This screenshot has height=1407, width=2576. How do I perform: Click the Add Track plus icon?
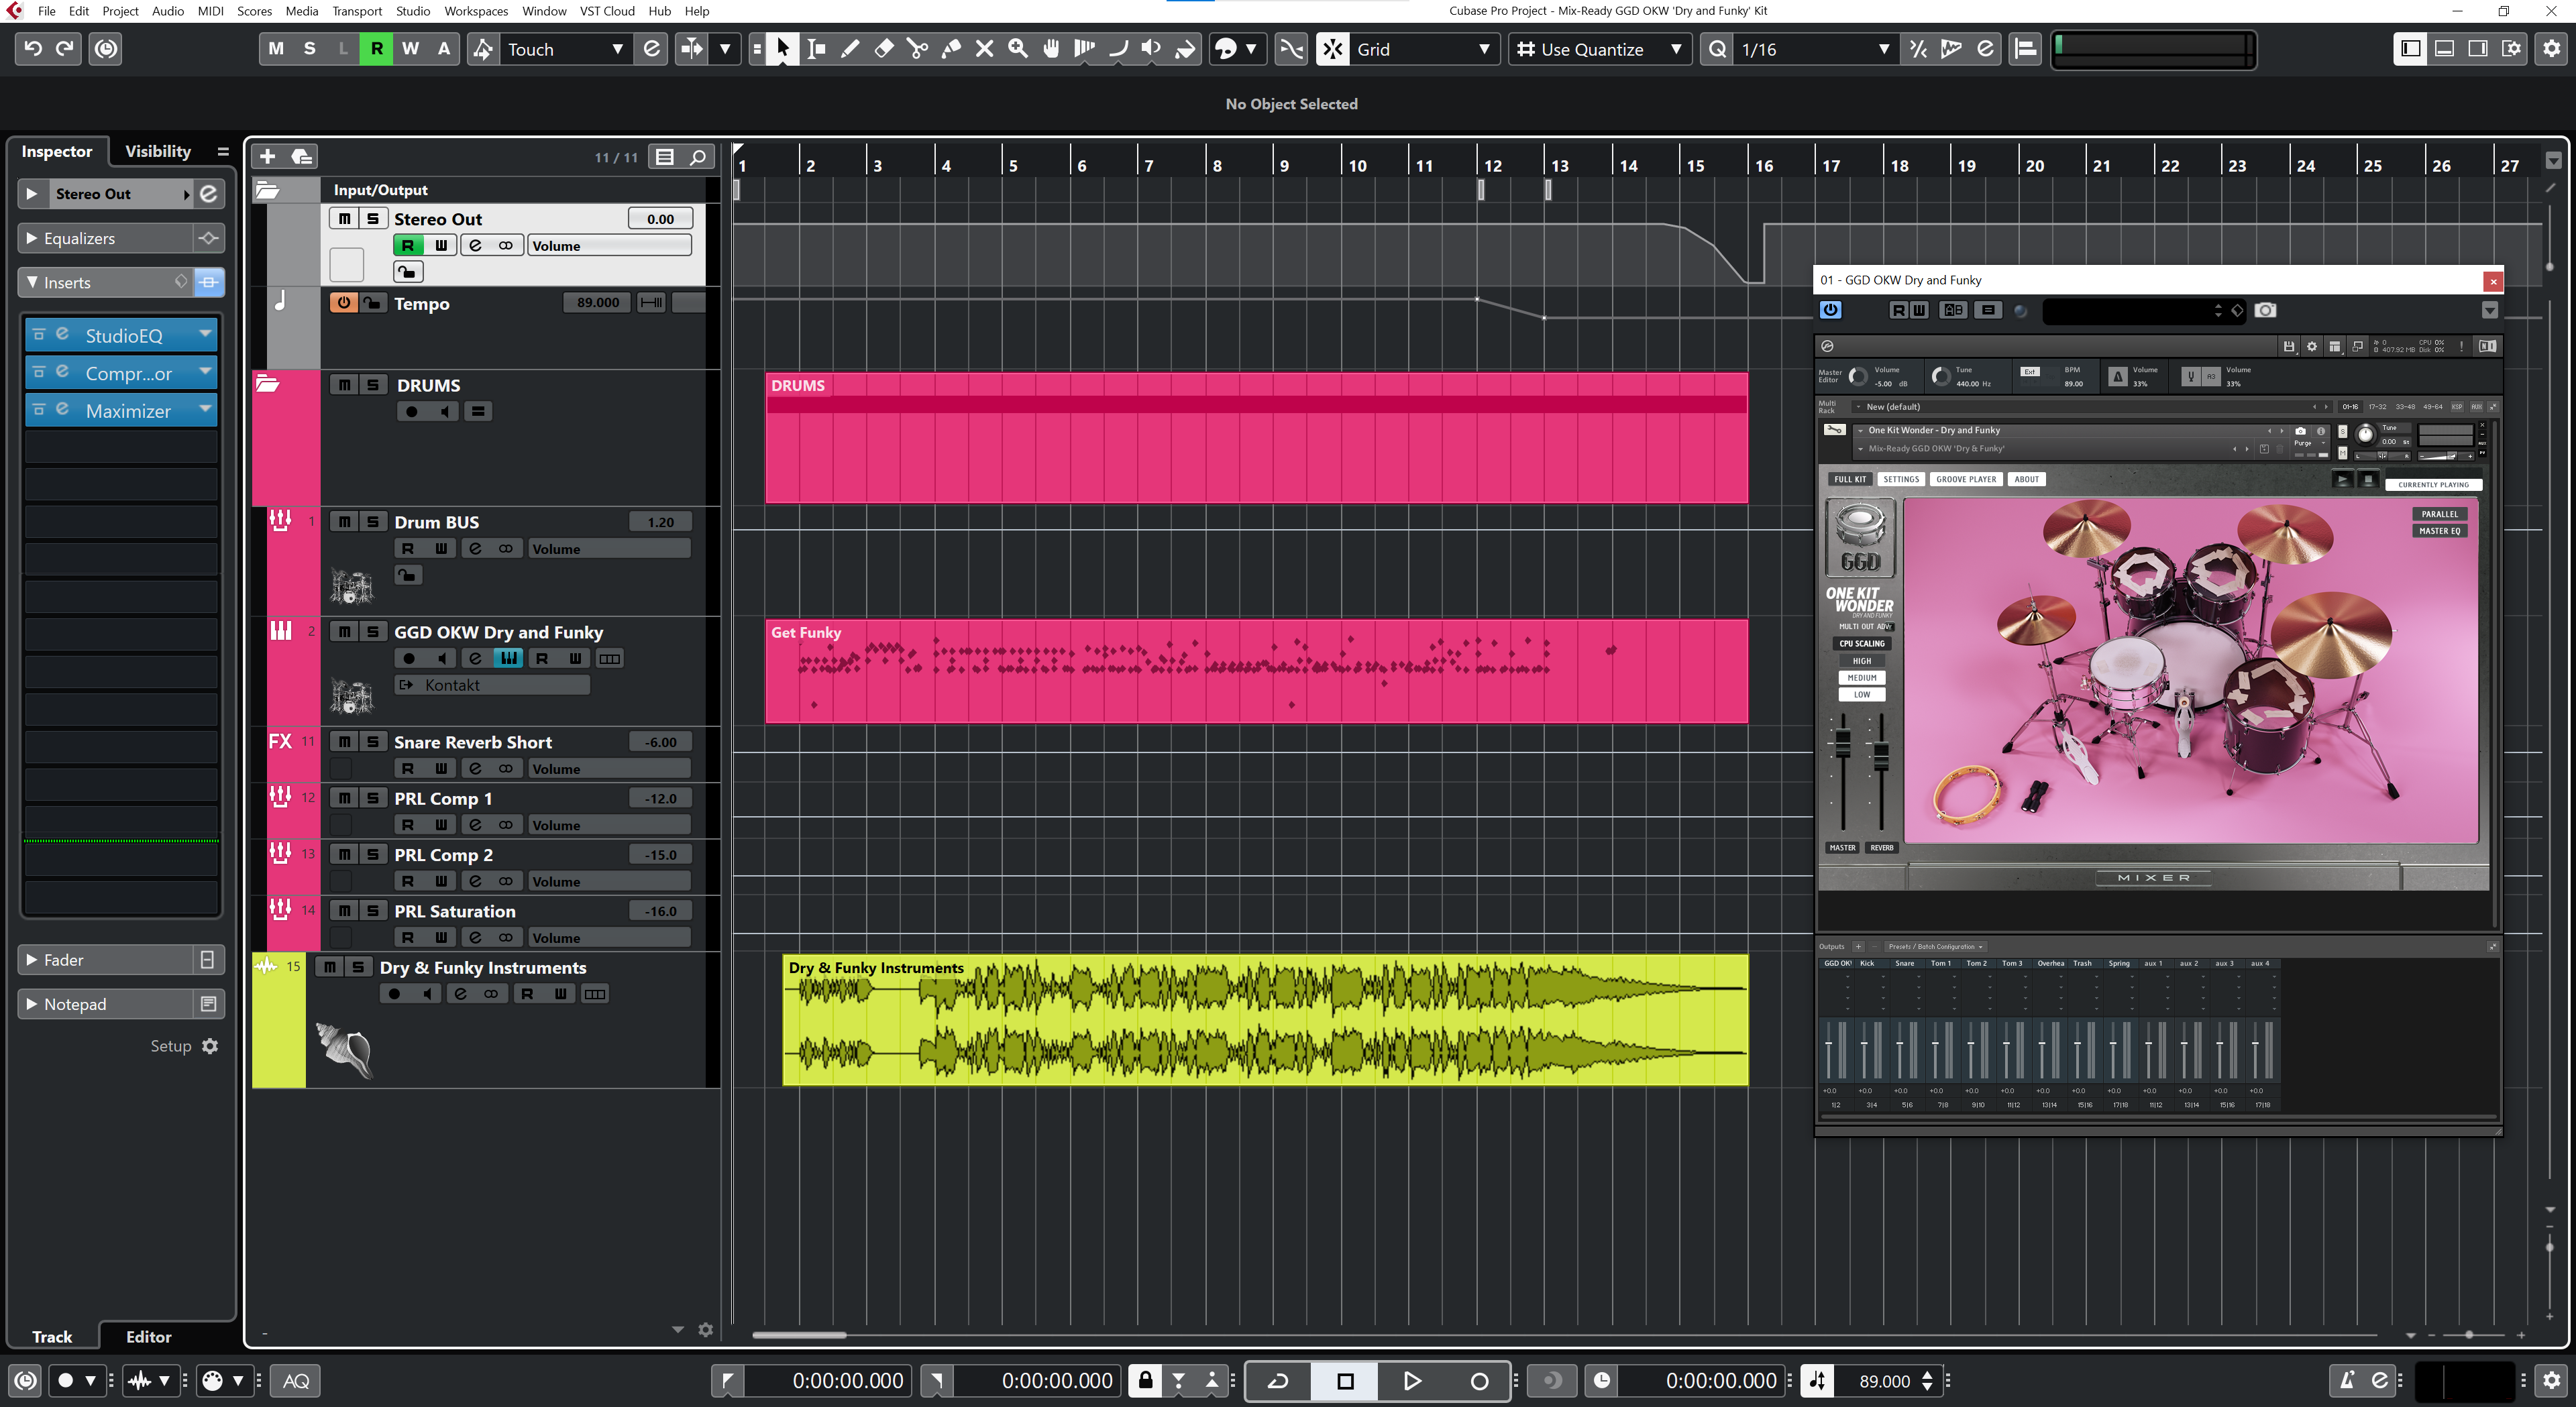point(267,156)
